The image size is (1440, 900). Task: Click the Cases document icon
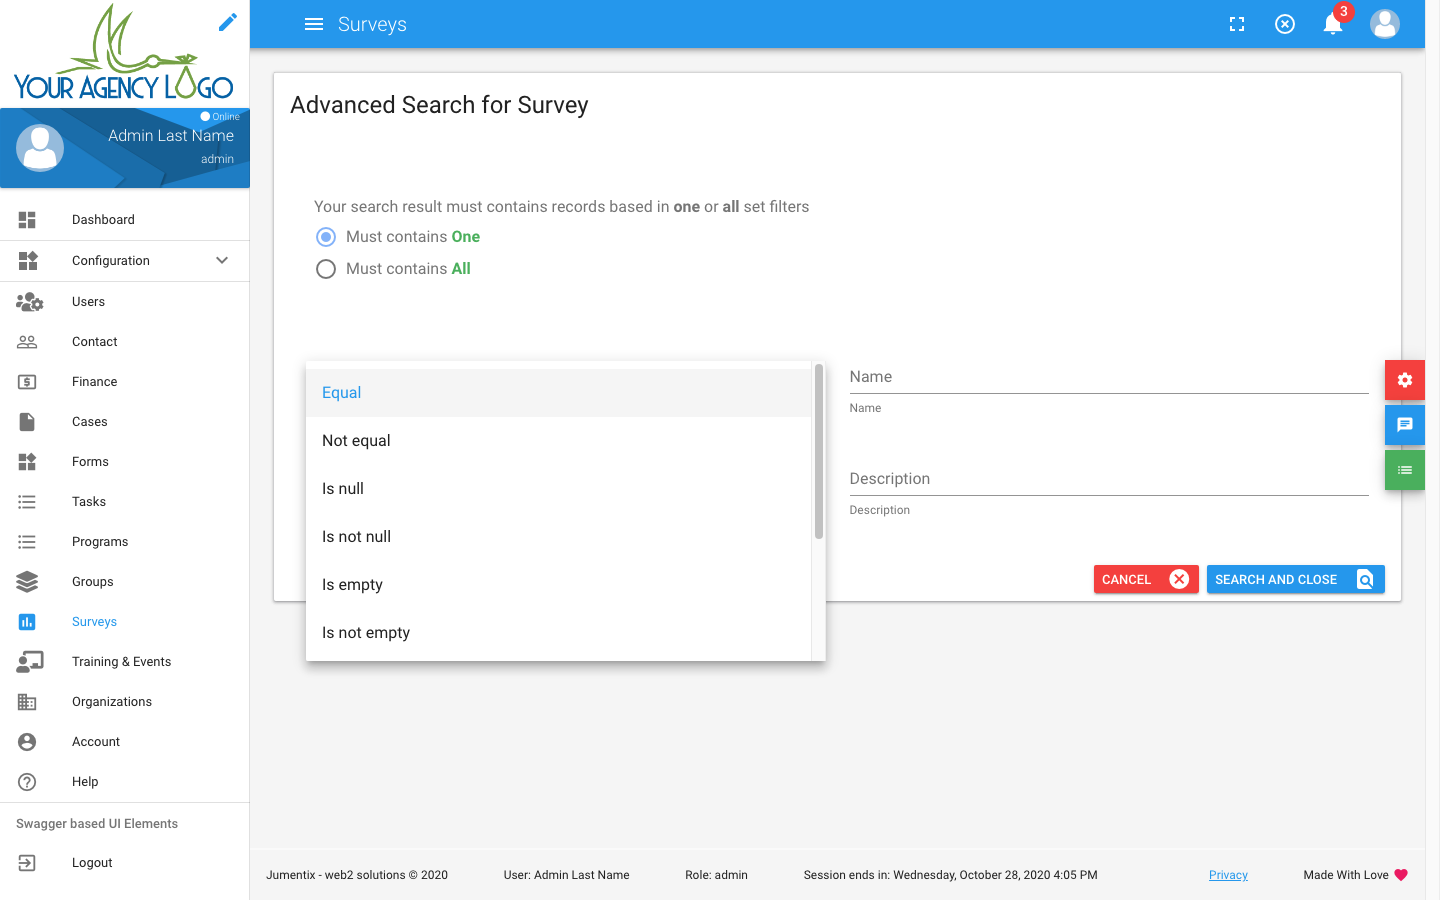[27, 422]
